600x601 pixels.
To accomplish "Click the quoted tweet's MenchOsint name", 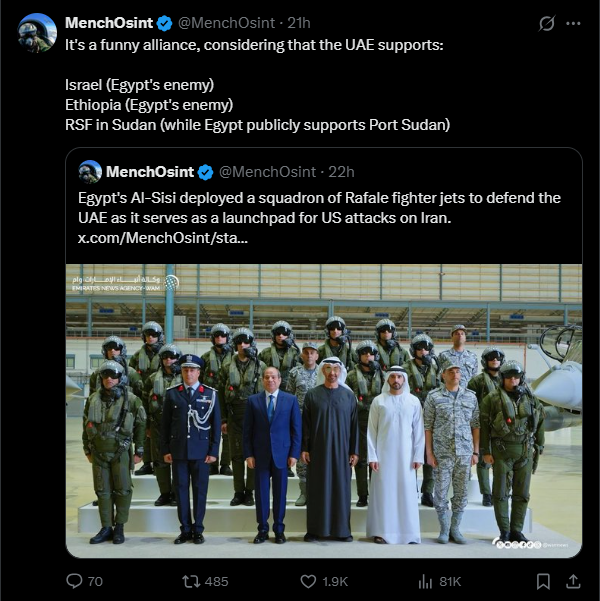I will click(x=150, y=172).
